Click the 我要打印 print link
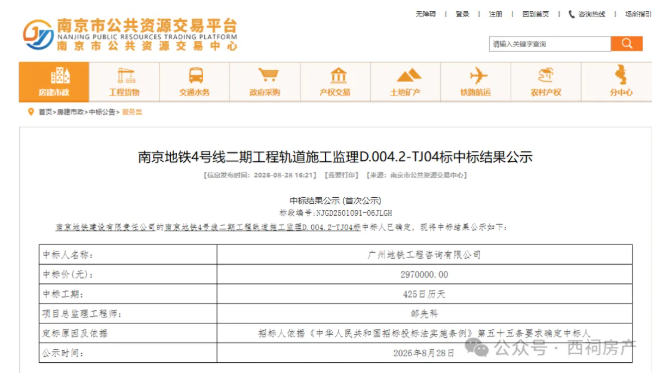Image resolution: width=653 pixels, height=377 pixels. pyautogui.click(x=341, y=175)
